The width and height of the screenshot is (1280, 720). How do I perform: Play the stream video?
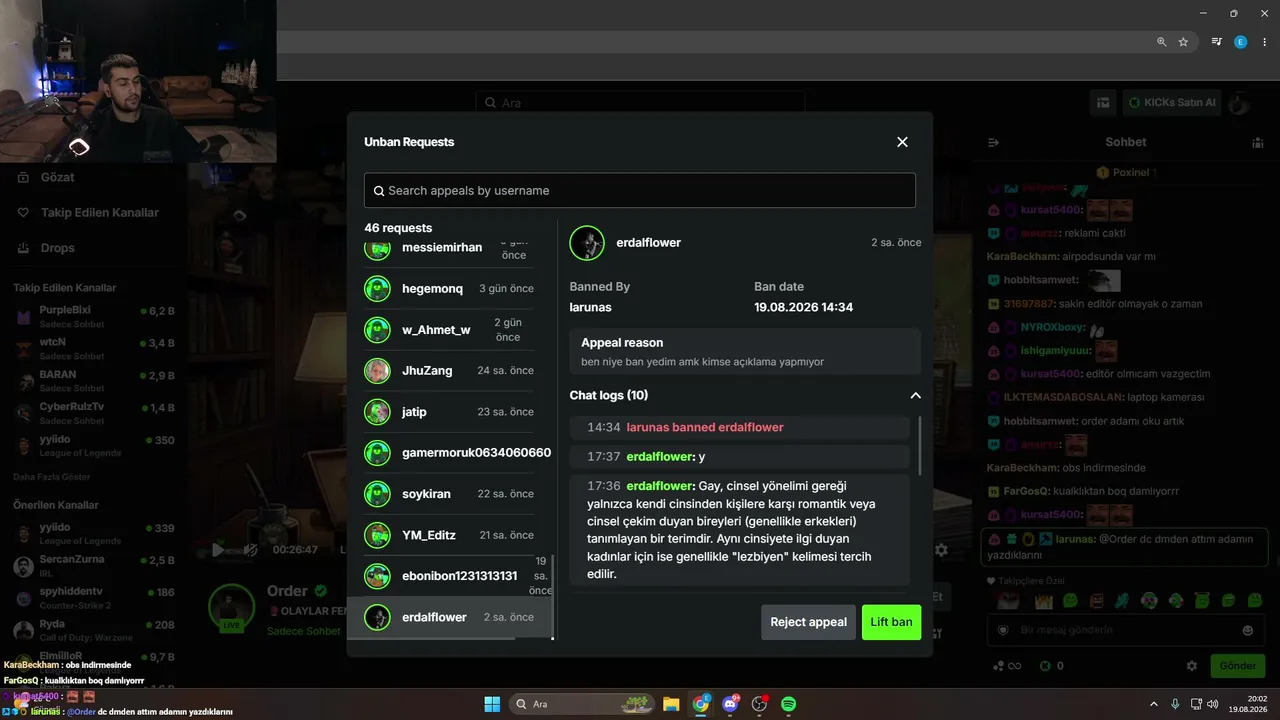[x=218, y=549]
